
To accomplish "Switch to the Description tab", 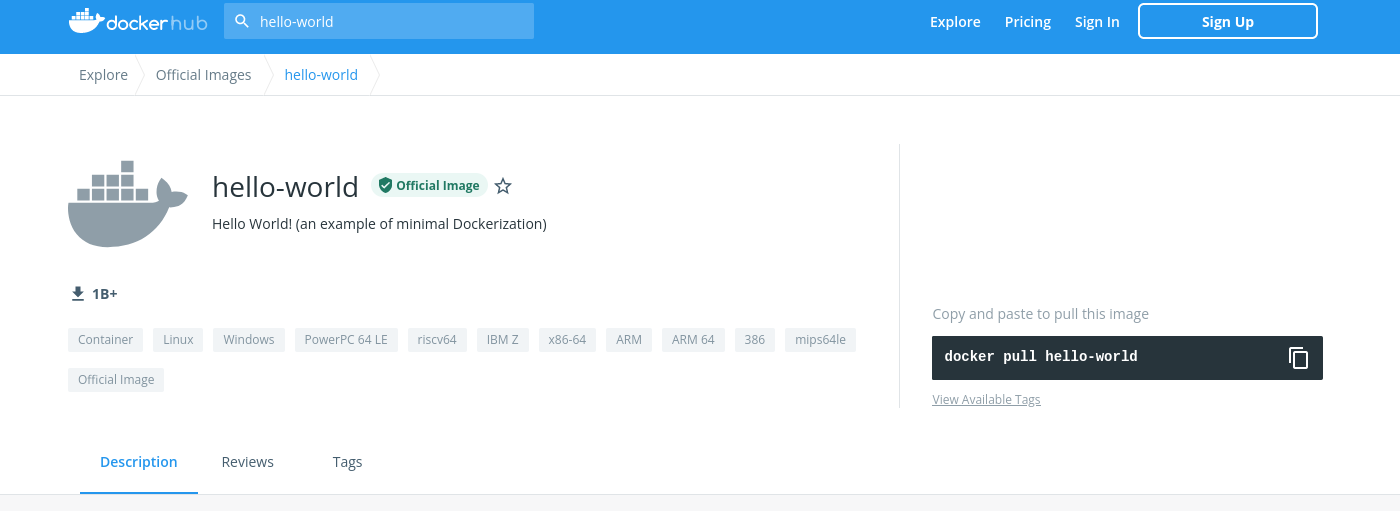I will point(139,462).
